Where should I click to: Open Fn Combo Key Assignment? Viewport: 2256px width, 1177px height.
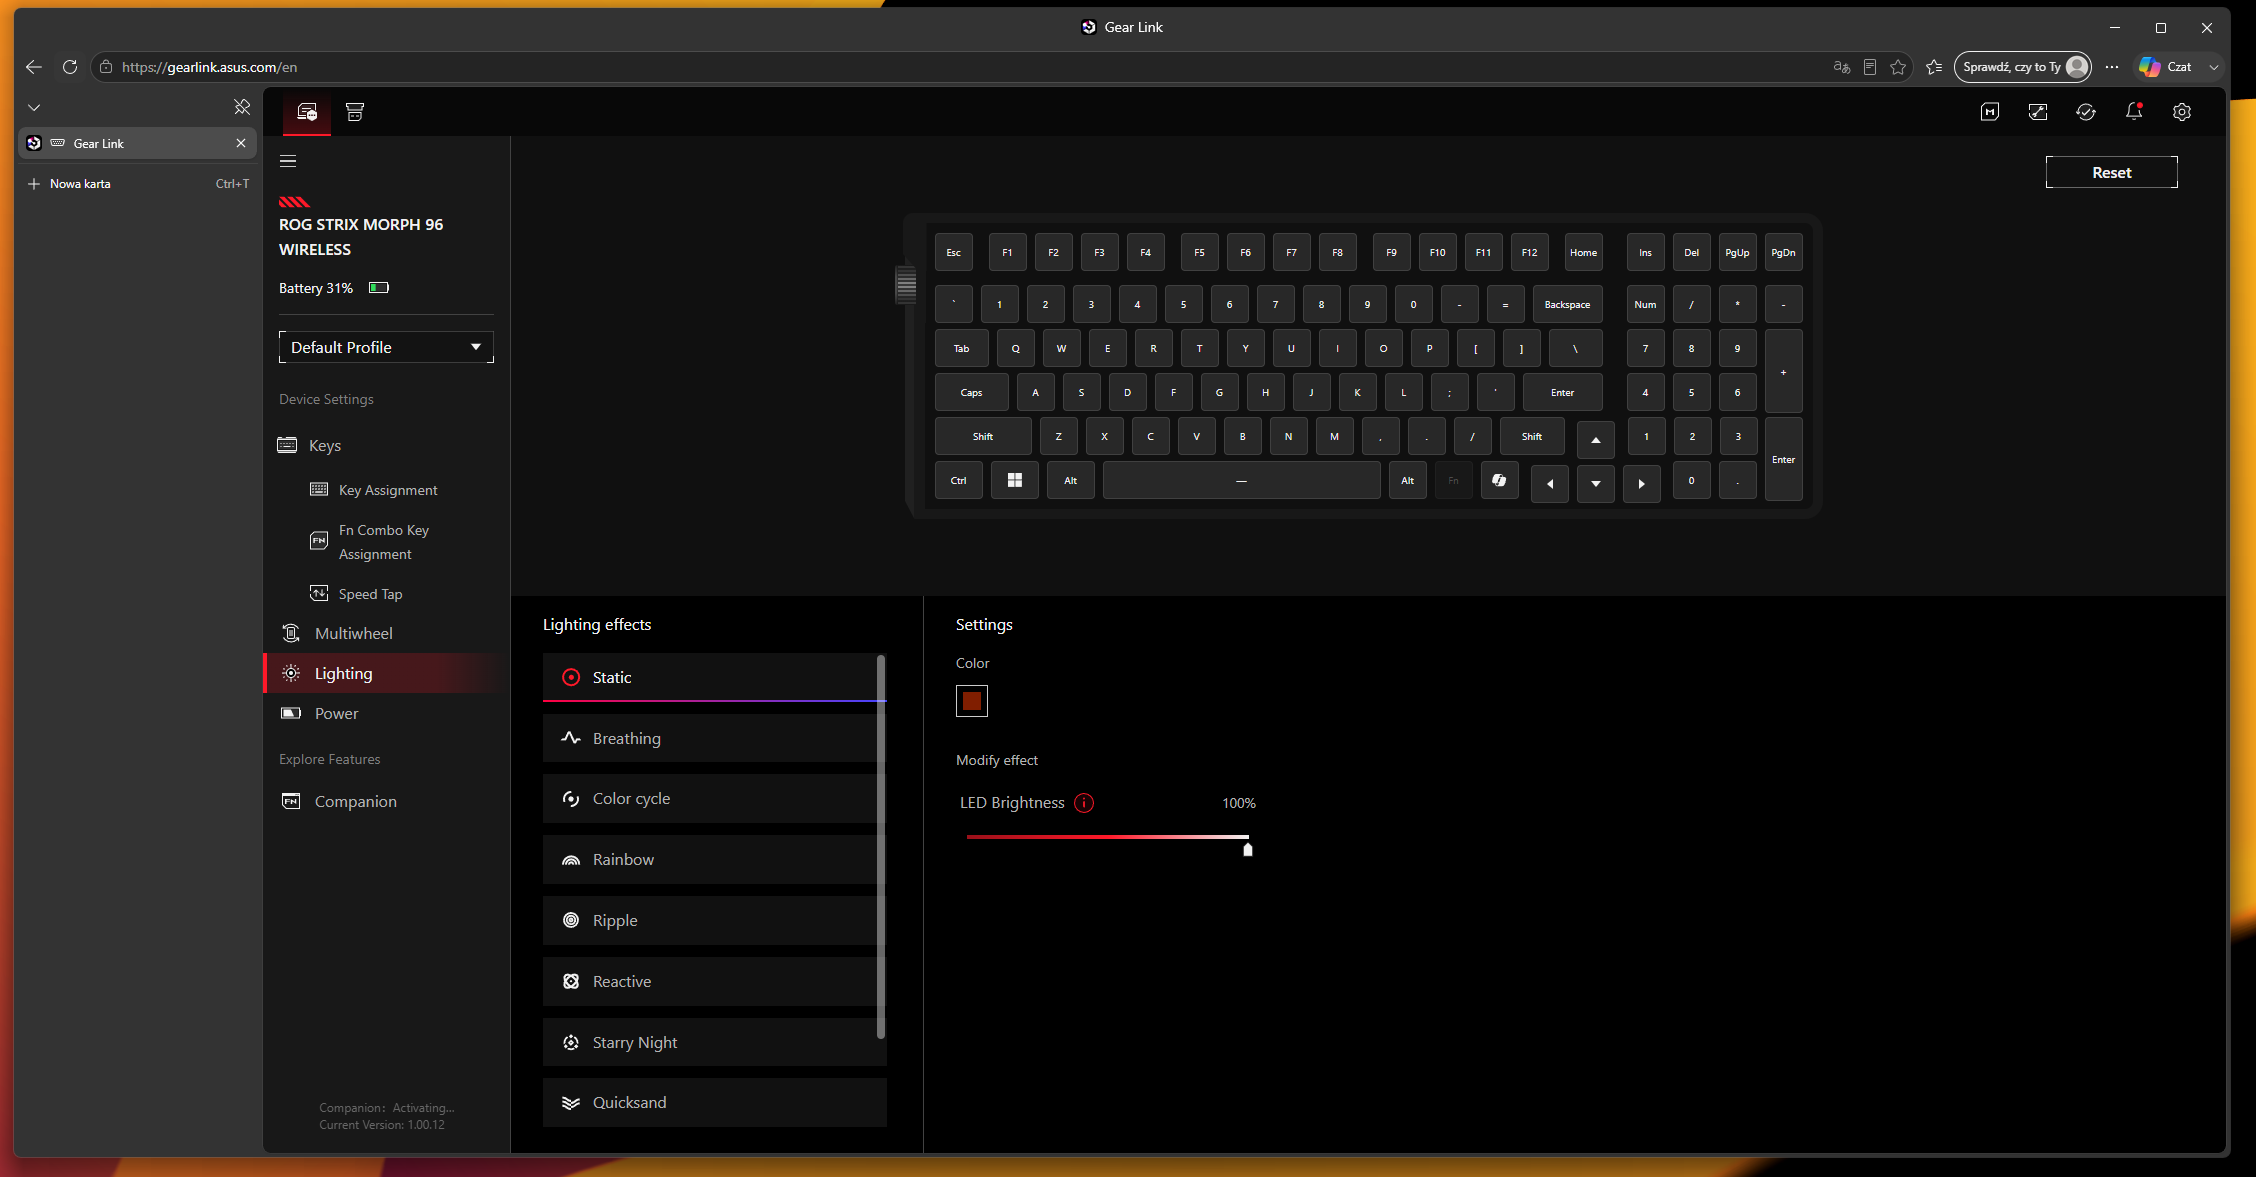tap(386, 542)
